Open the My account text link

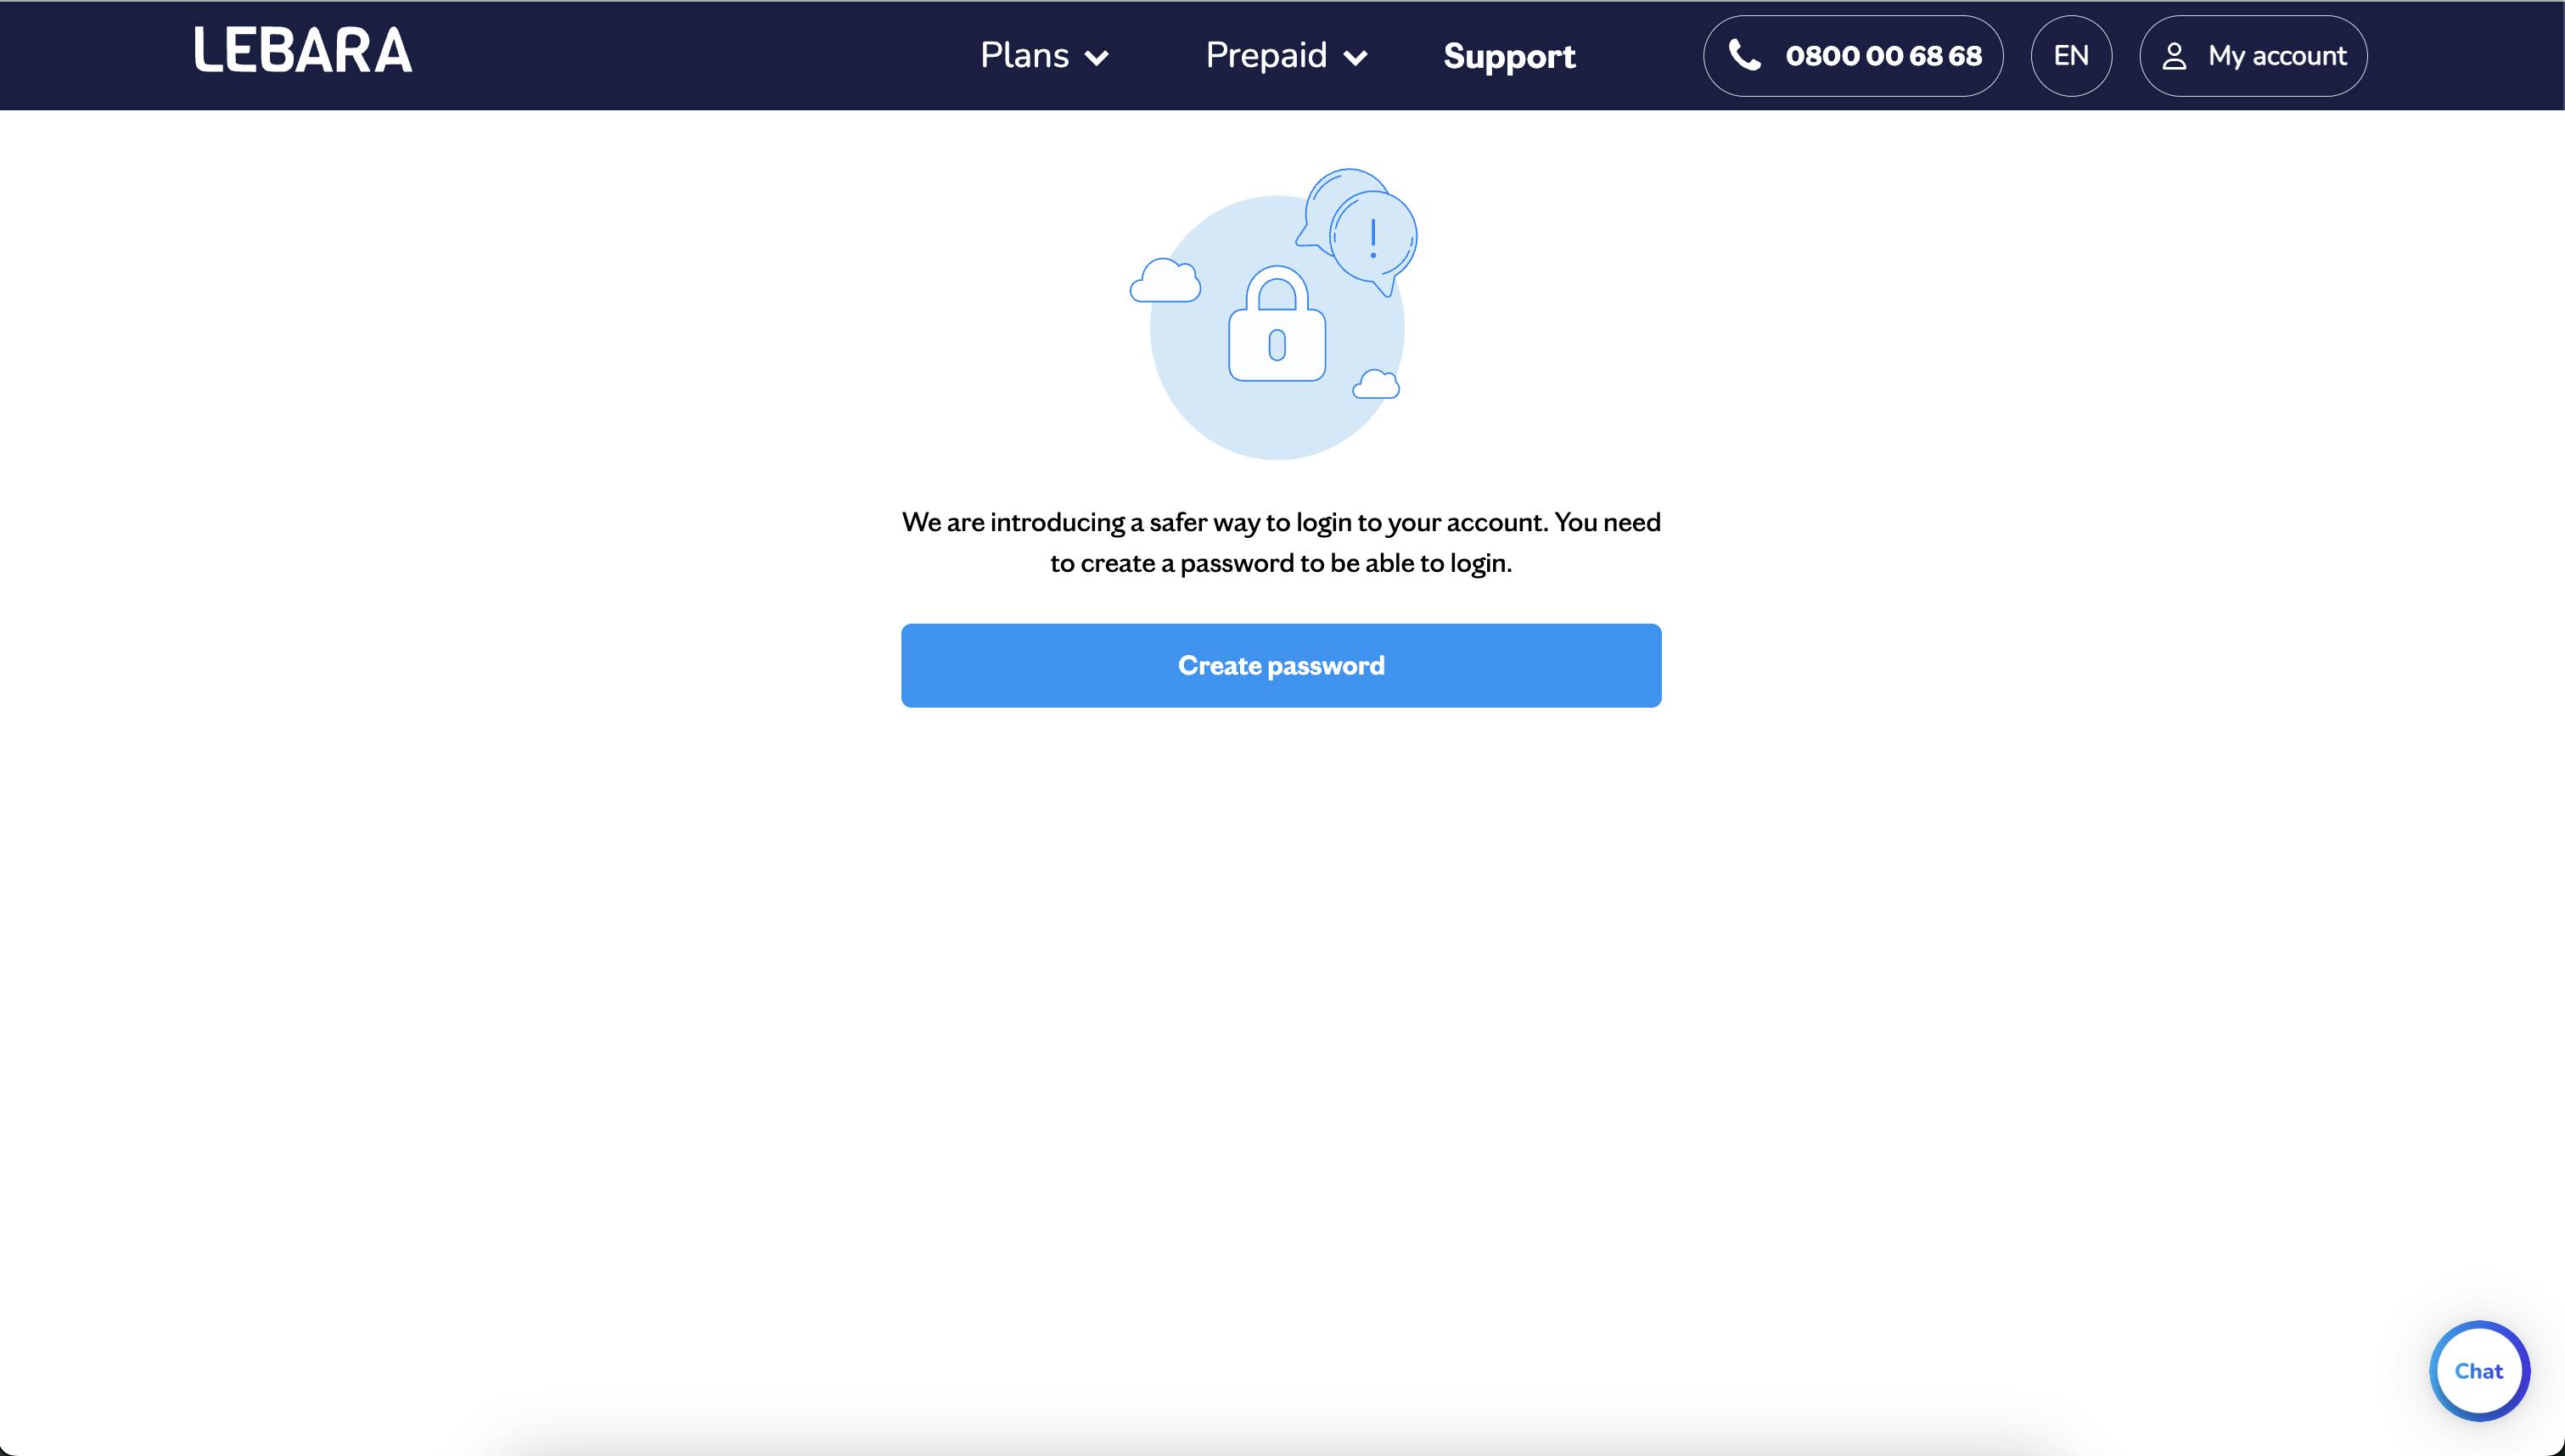[x=2277, y=56]
